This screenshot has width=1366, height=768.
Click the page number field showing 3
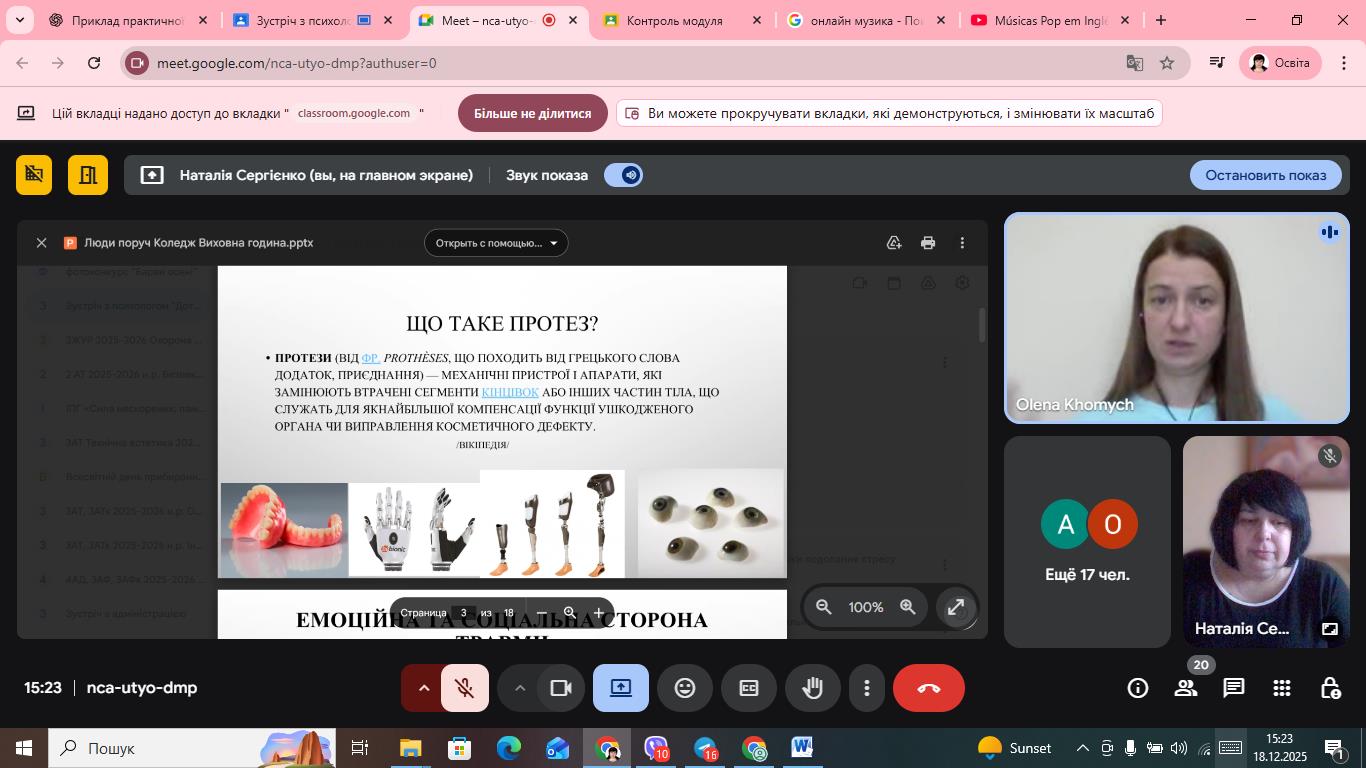pos(464,613)
